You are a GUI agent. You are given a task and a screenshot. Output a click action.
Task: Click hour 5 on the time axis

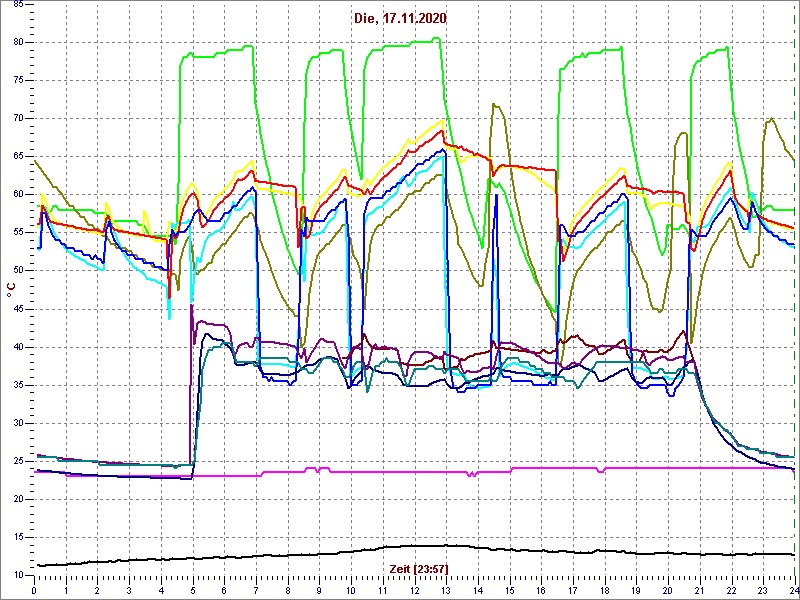(x=192, y=590)
